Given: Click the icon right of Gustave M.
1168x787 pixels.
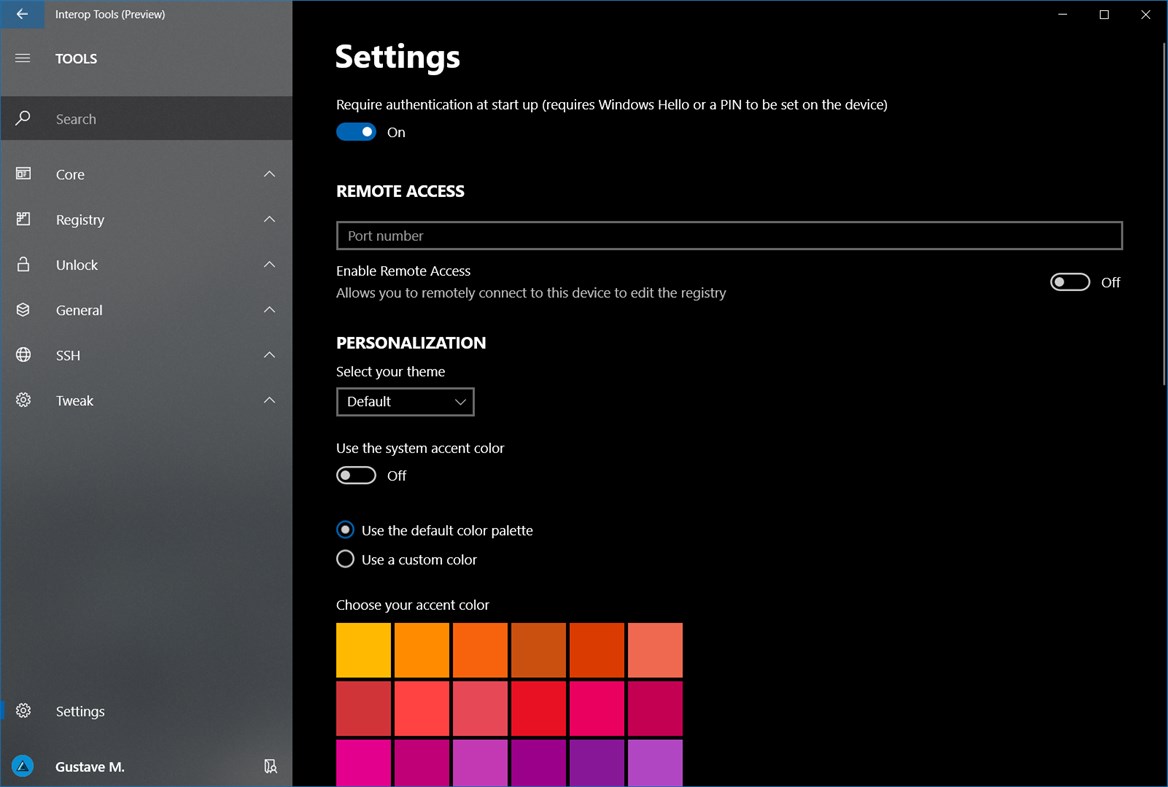Looking at the screenshot, I should 270,766.
